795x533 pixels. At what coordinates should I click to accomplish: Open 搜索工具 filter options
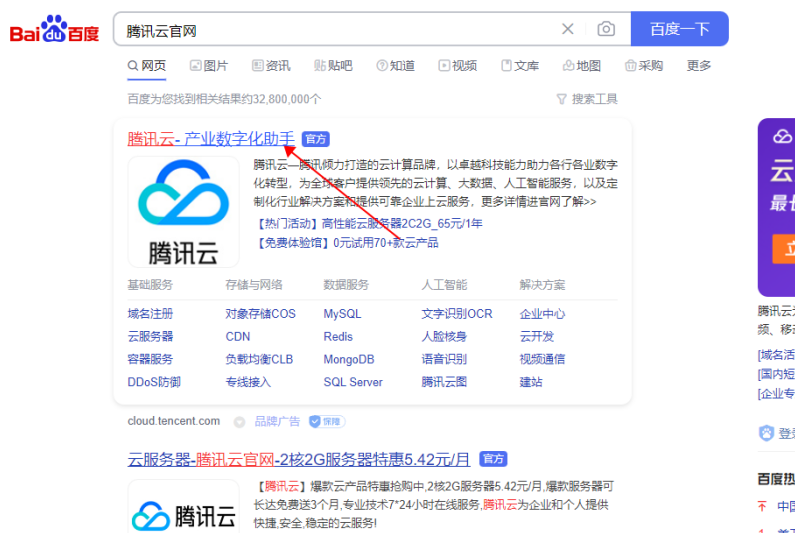point(587,99)
